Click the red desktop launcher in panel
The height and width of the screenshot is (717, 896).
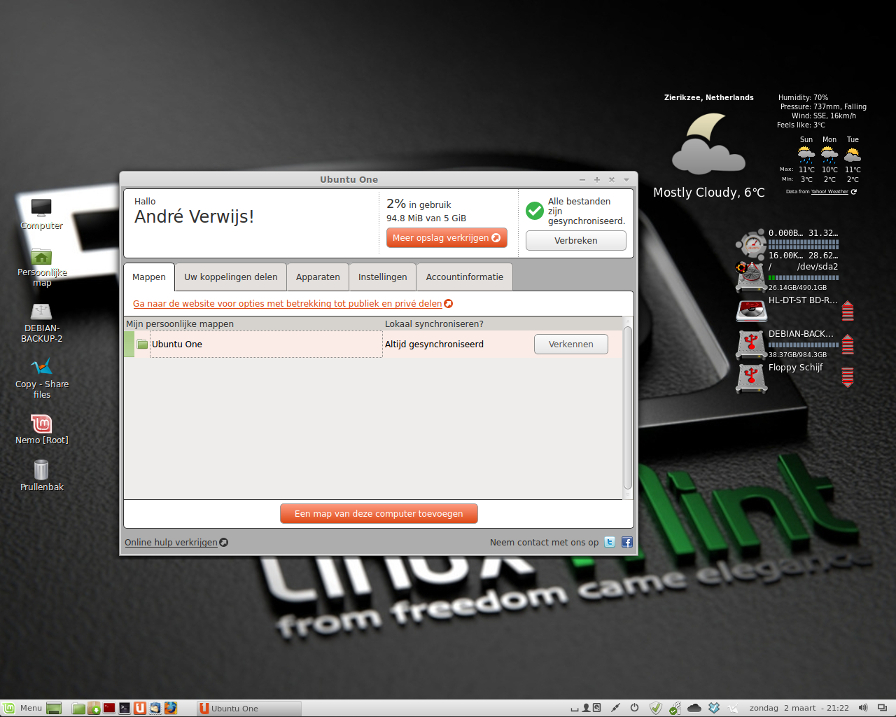pos(109,708)
